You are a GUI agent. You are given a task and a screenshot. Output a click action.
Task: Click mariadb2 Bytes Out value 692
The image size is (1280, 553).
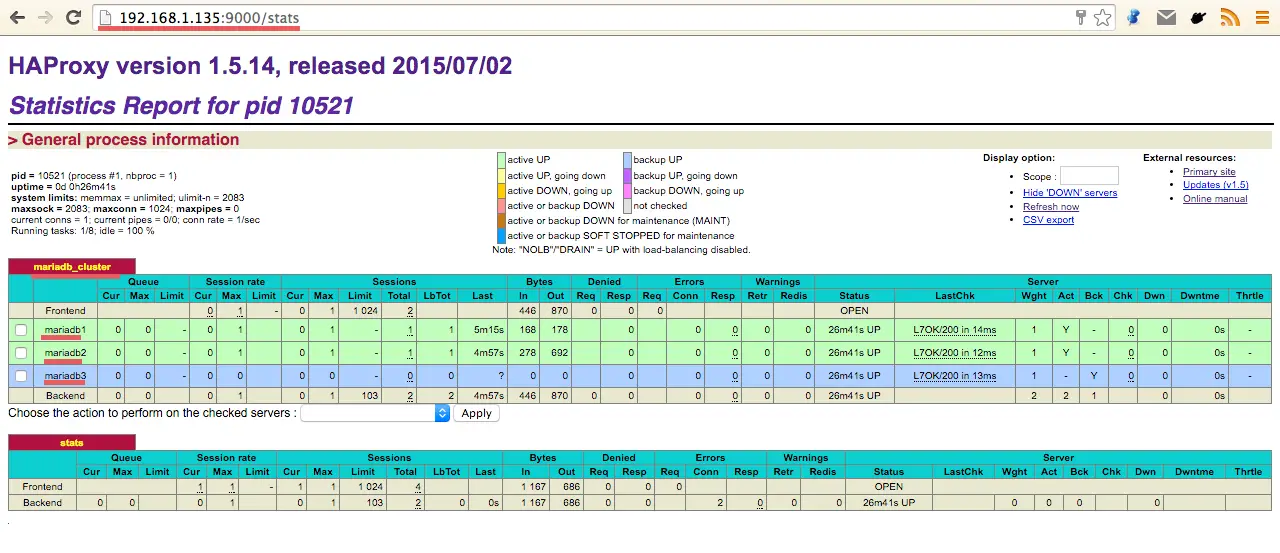click(x=558, y=353)
